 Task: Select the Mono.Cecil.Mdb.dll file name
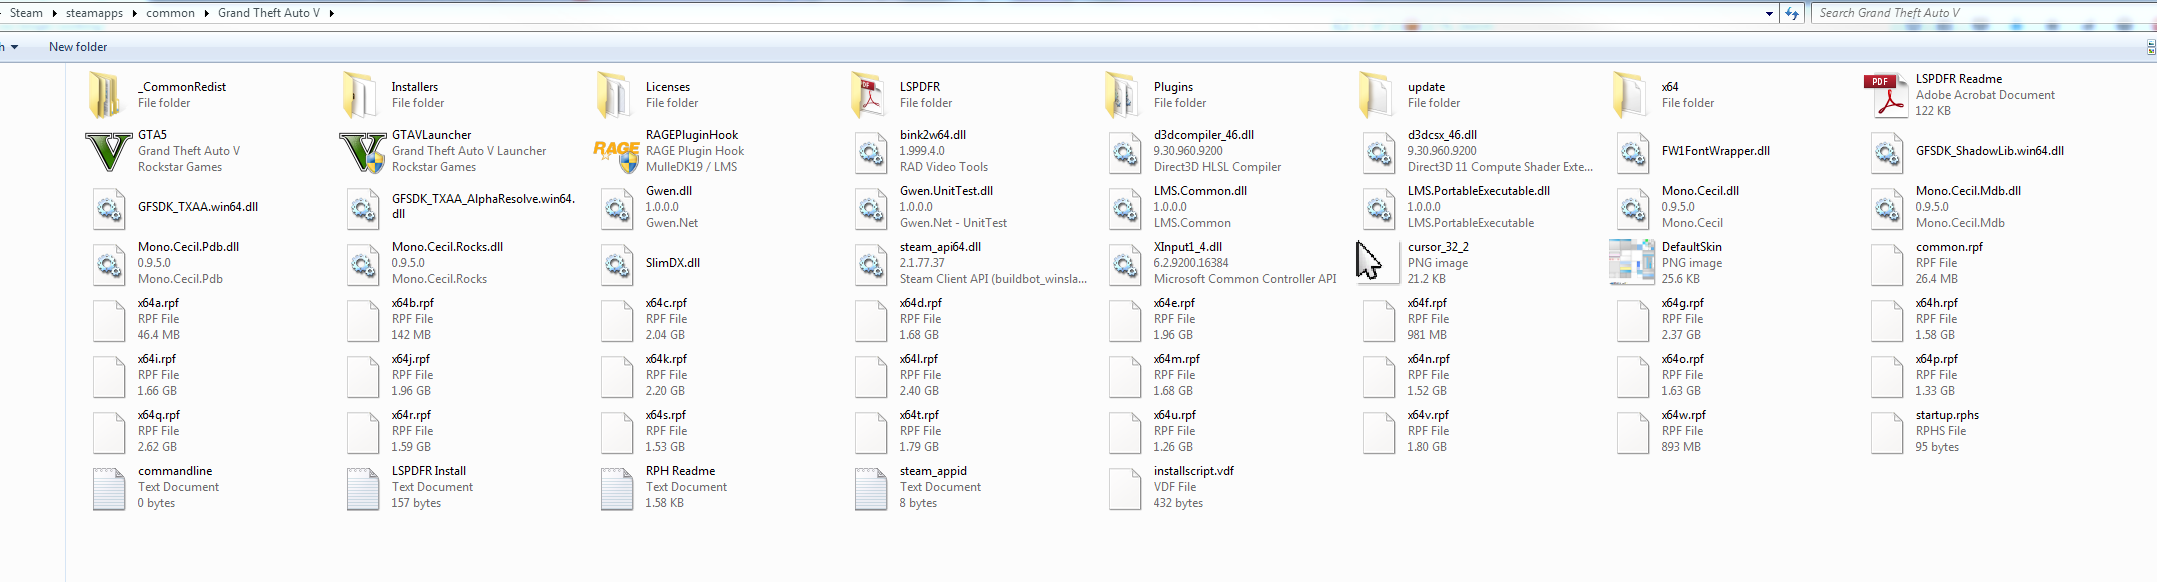[1968, 191]
